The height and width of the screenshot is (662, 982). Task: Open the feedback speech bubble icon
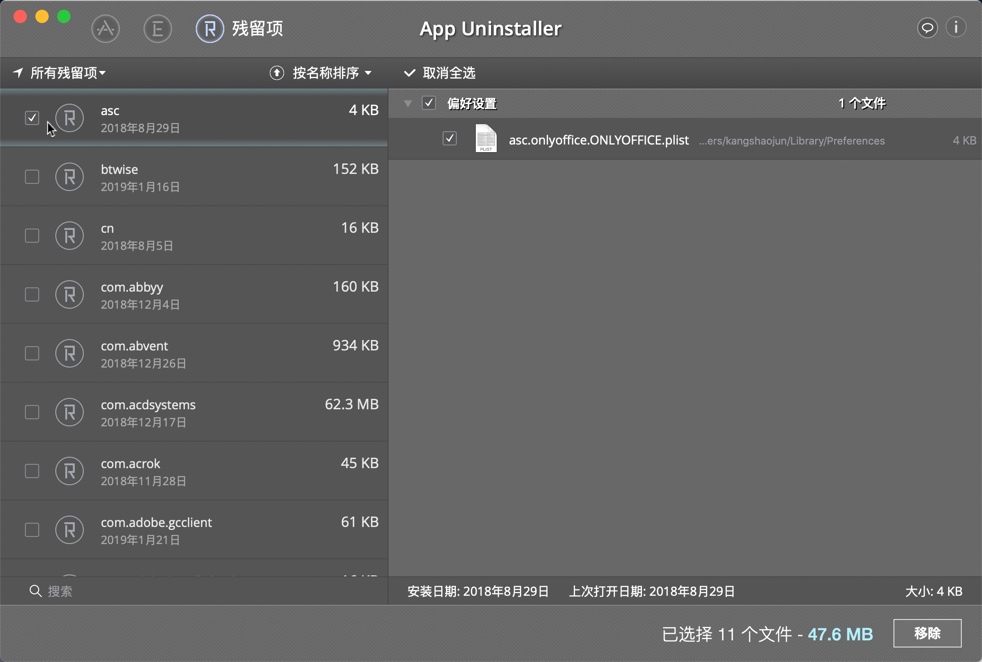coord(926,28)
